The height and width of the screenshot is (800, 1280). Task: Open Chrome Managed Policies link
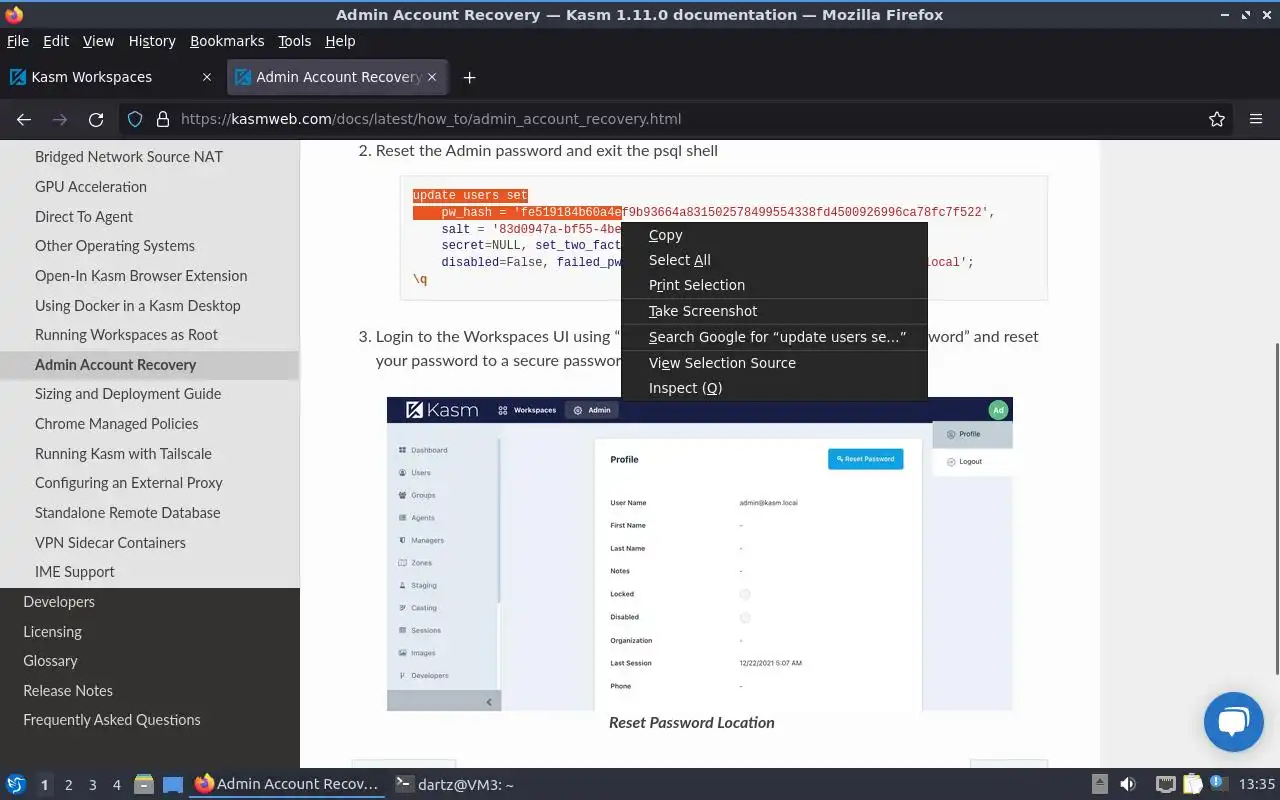(x=117, y=424)
